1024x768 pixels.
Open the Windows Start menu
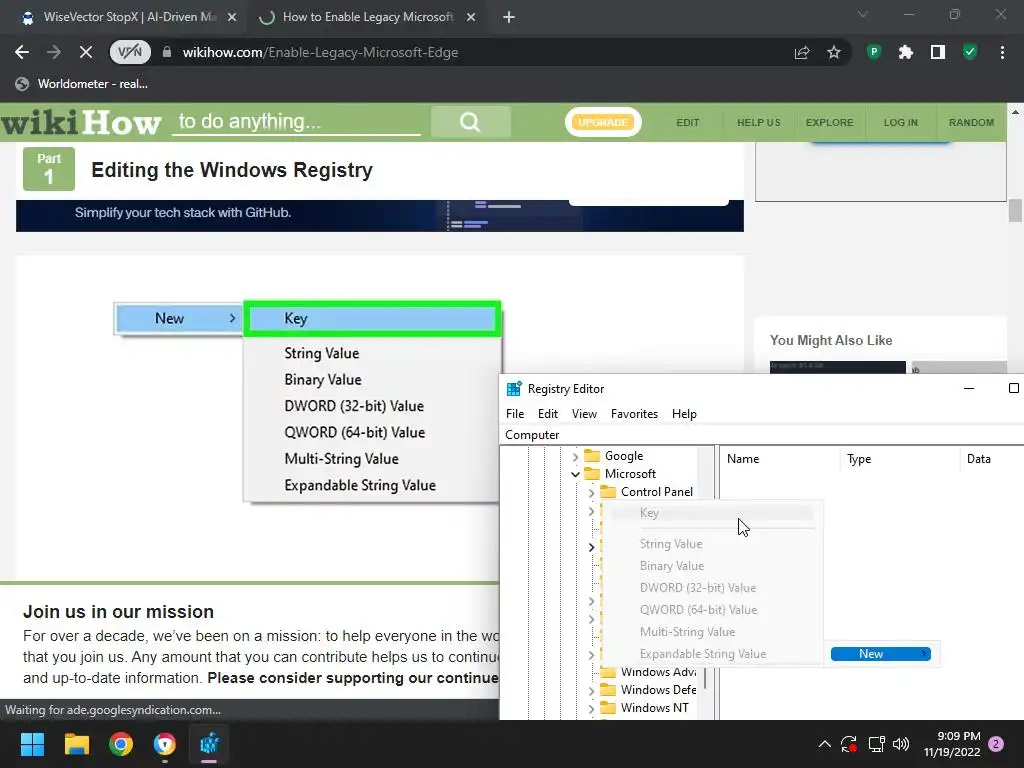pyautogui.click(x=32, y=744)
